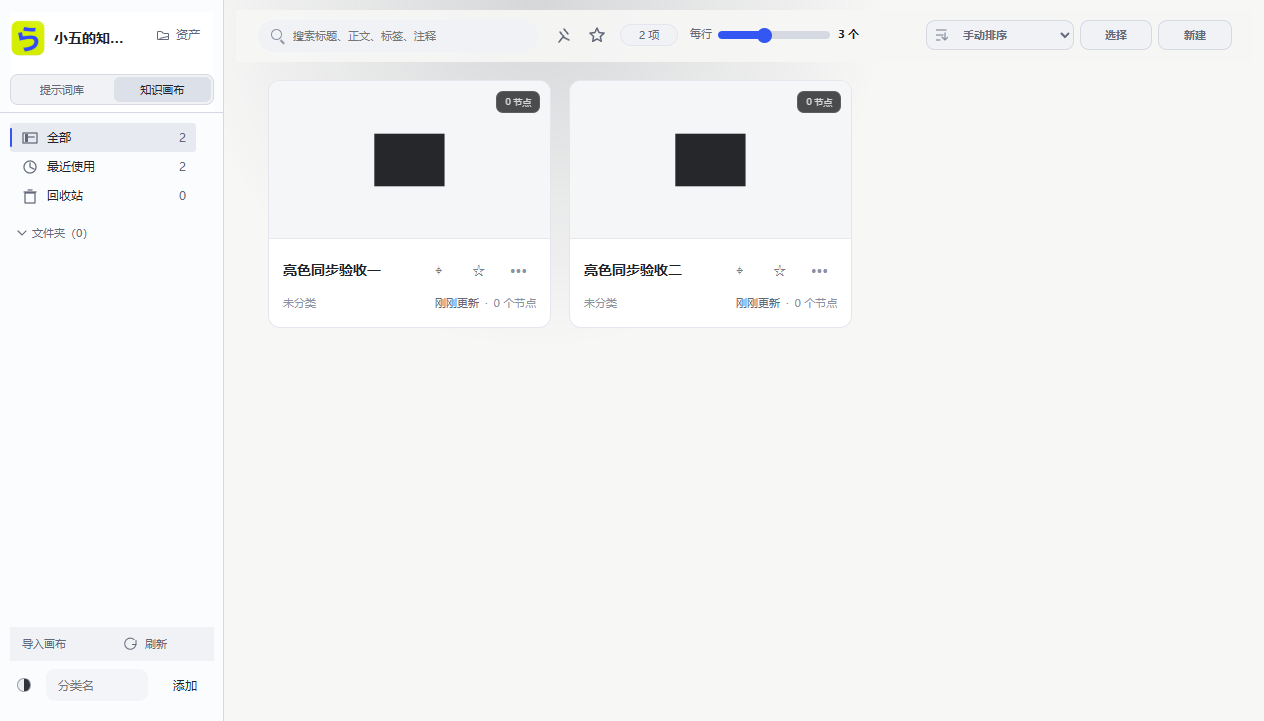Open the 手动排序 sort dropdown
Image resolution: width=1264 pixels, height=721 pixels.
tap(1000, 35)
